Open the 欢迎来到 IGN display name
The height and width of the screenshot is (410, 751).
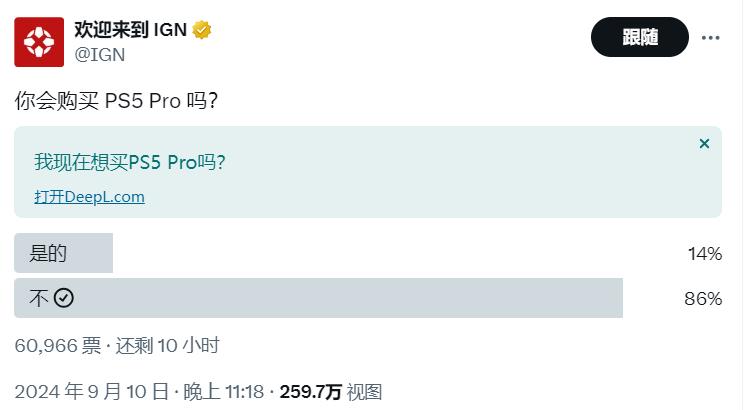pyautogui.click(x=130, y=30)
